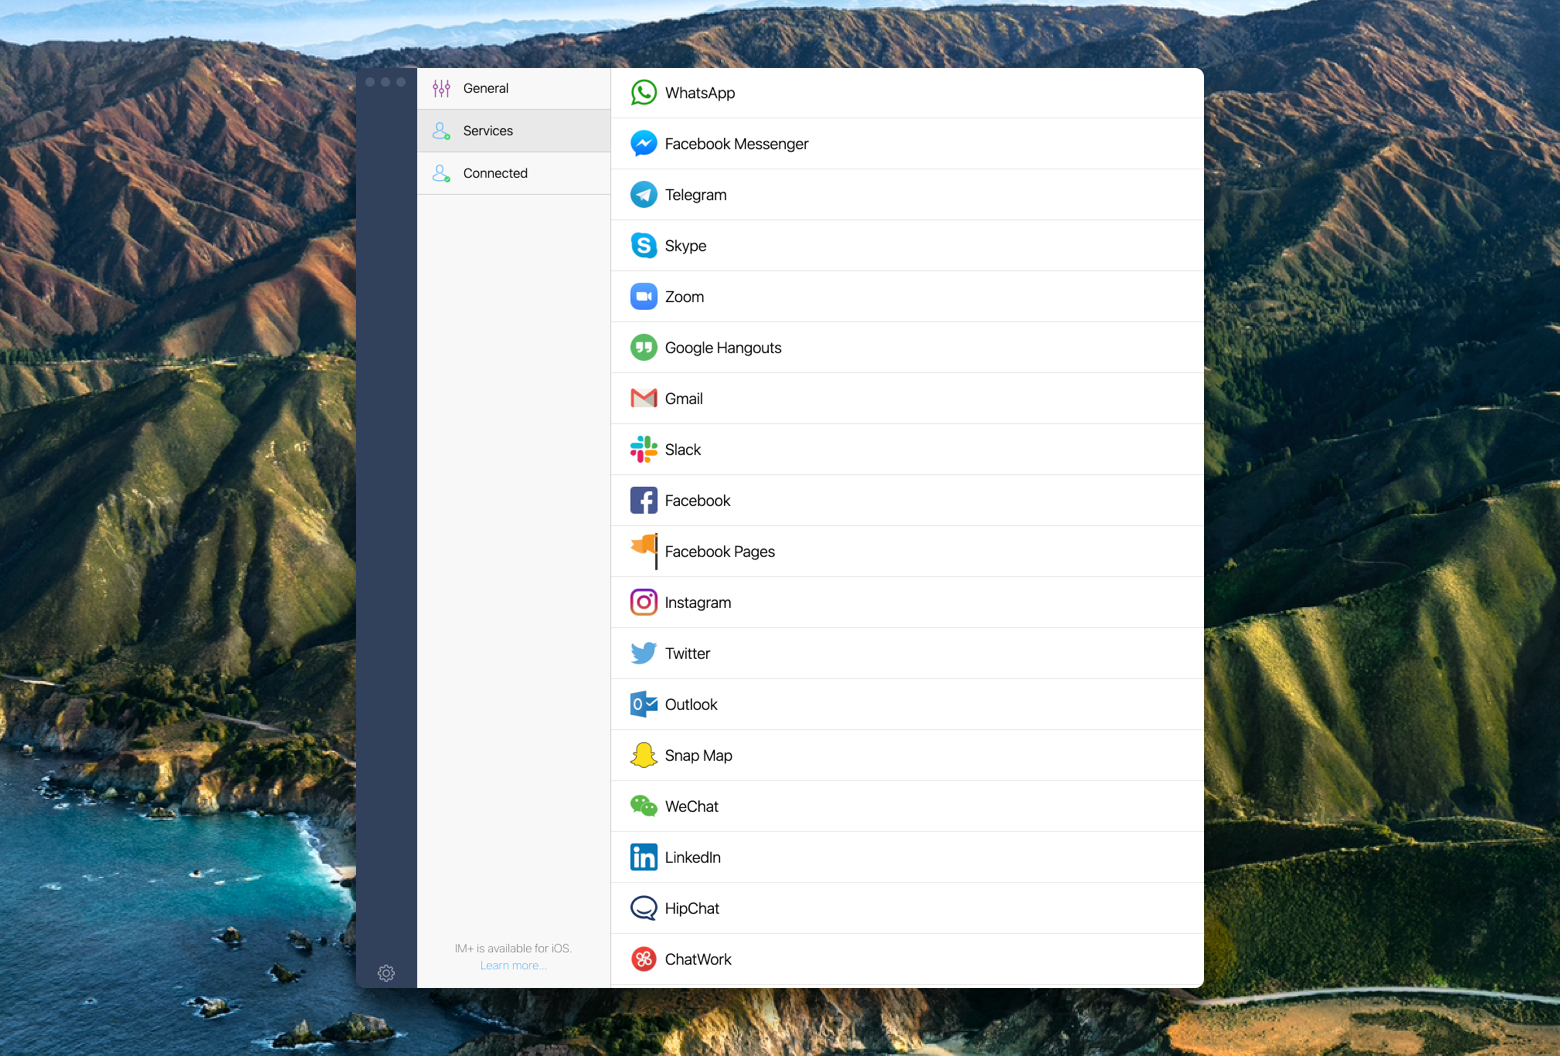
Task: Switch to the Connected tab
Action: point(514,174)
